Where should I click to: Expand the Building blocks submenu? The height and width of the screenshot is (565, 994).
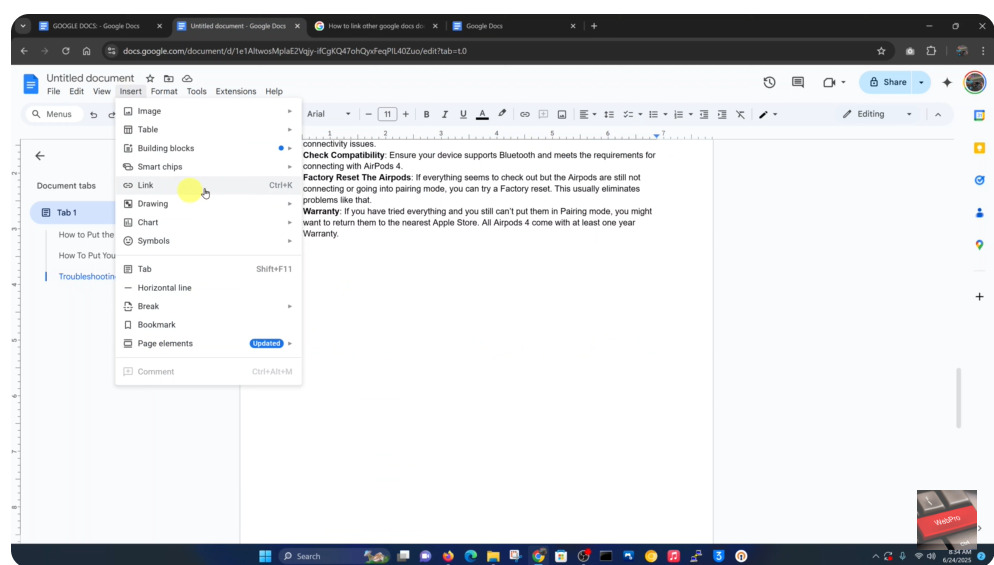point(208,148)
